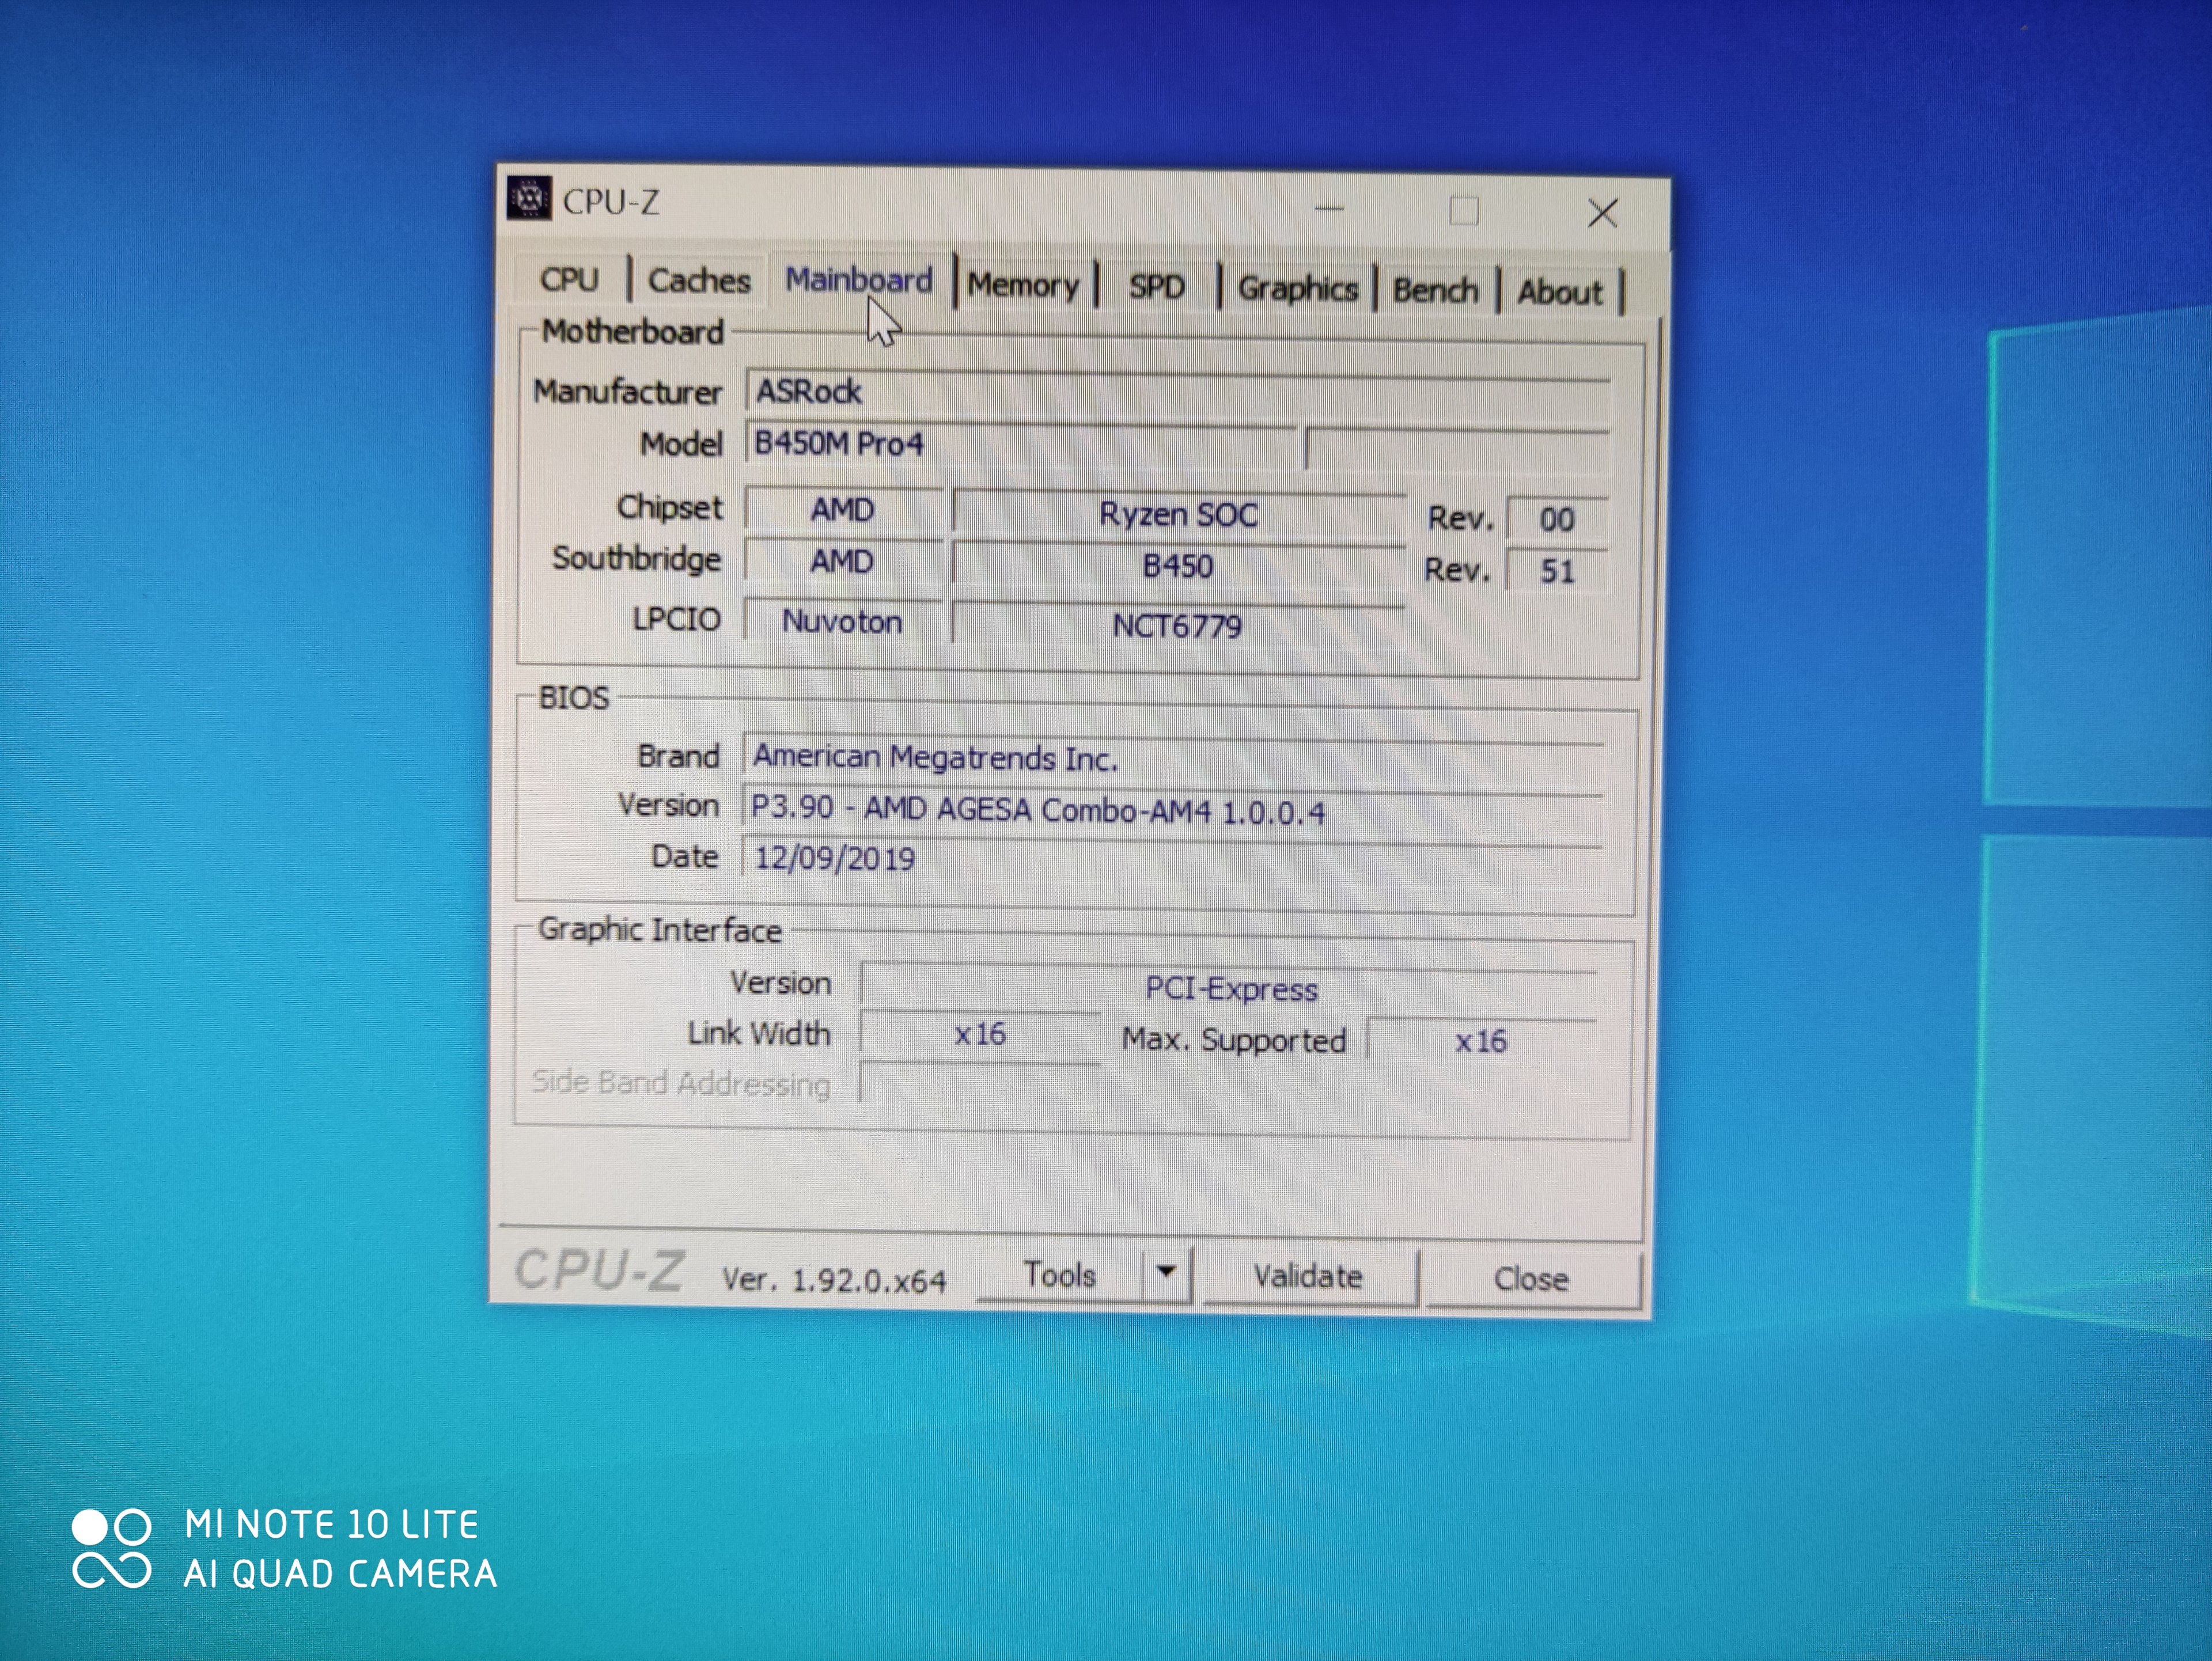Go to the SPD tab
Viewport: 2212px width, 1661px height.
[x=1156, y=287]
